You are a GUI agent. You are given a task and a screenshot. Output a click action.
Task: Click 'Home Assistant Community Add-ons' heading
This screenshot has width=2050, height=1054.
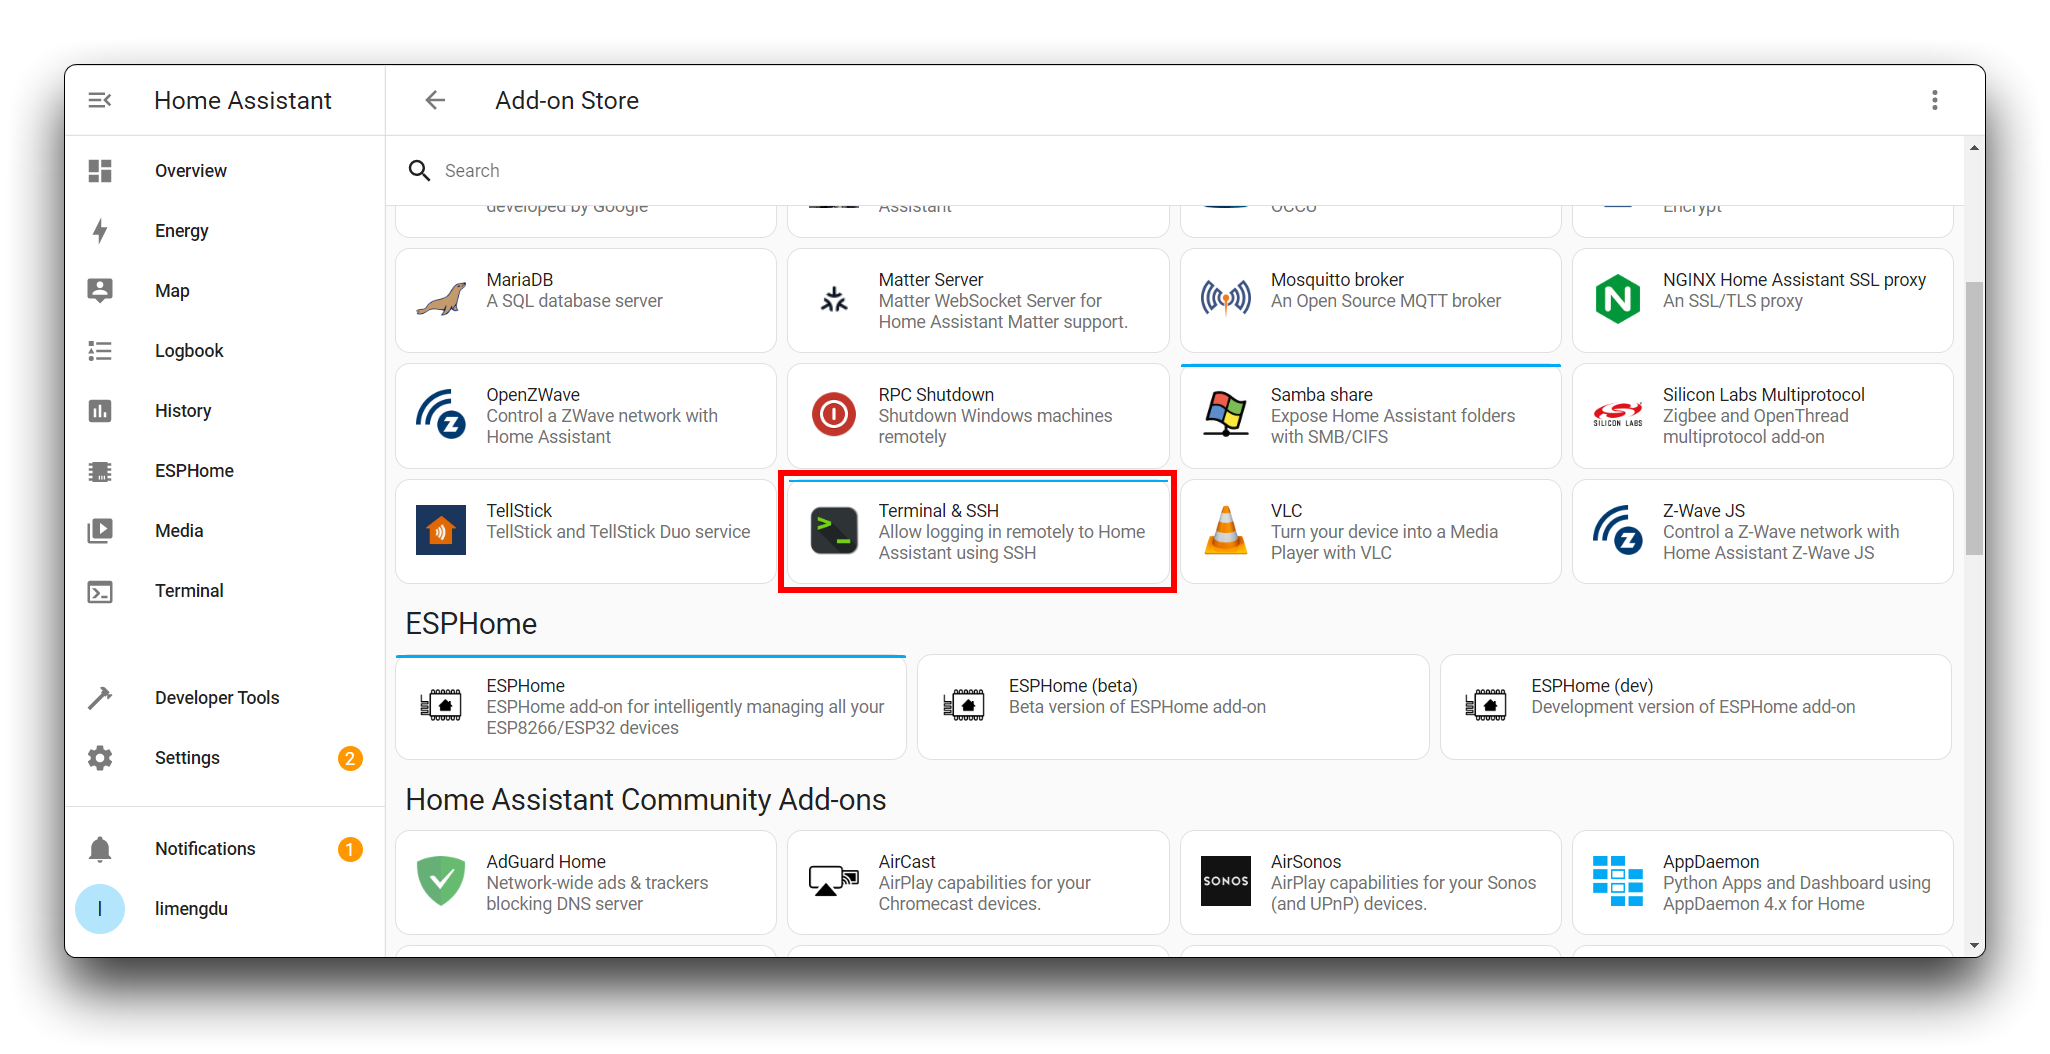(646, 800)
